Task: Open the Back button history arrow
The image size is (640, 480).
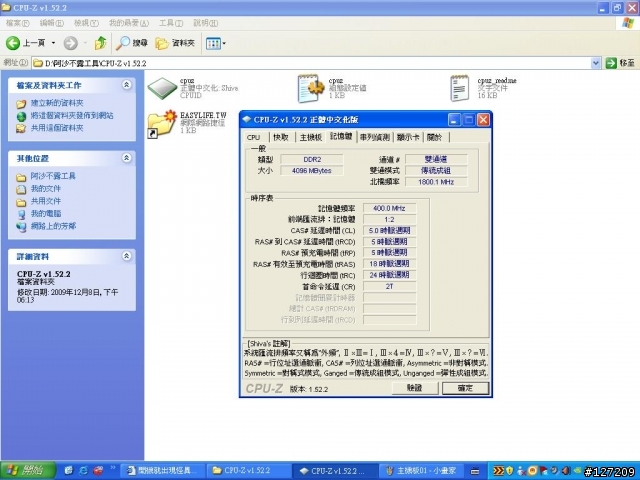Action: [x=53, y=43]
